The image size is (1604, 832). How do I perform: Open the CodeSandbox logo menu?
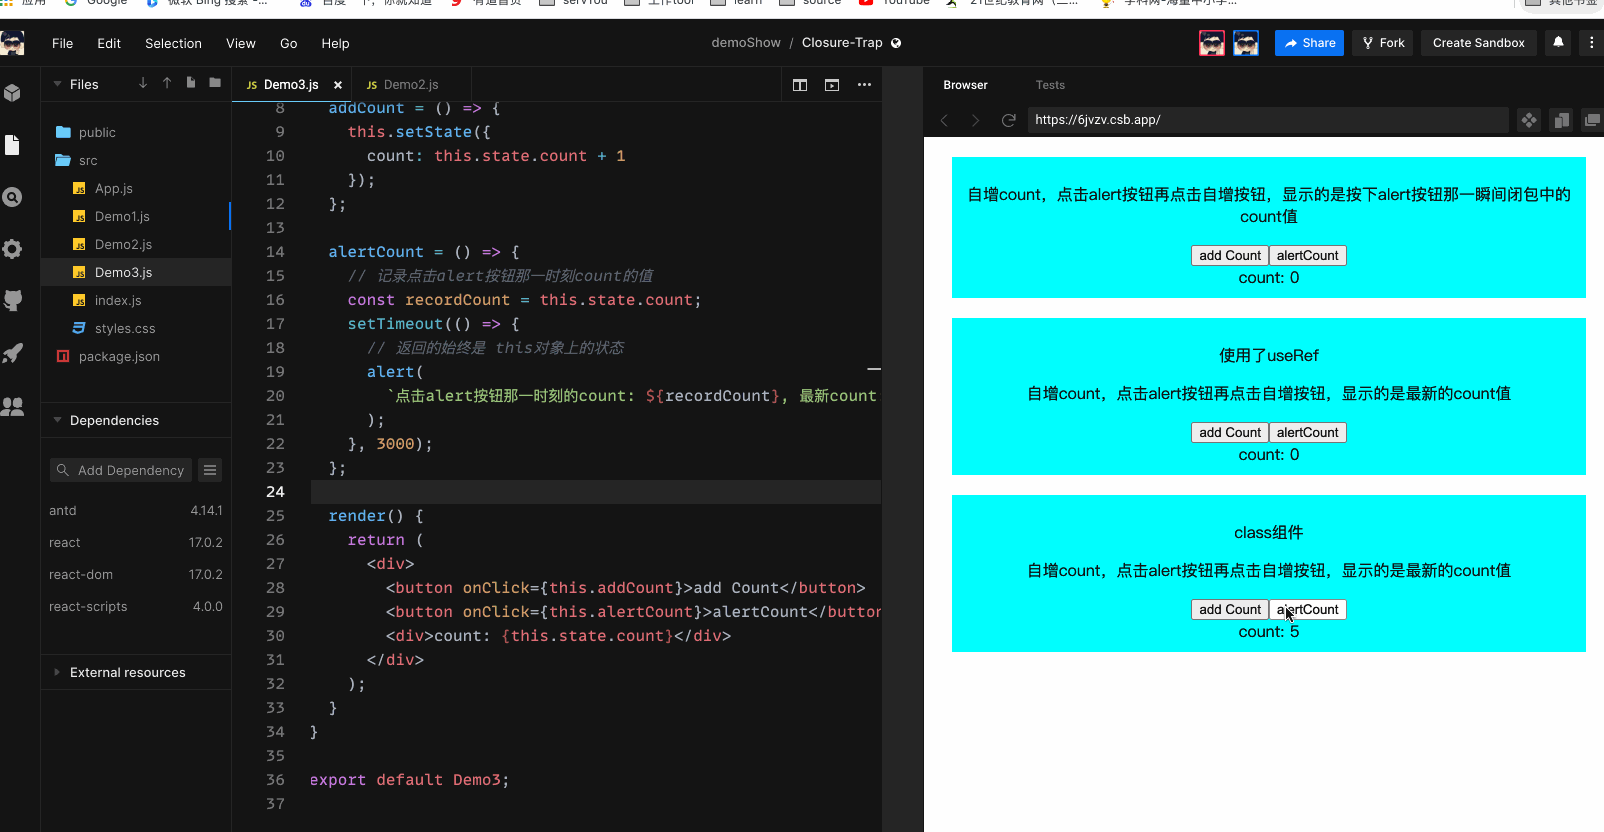(13, 43)
